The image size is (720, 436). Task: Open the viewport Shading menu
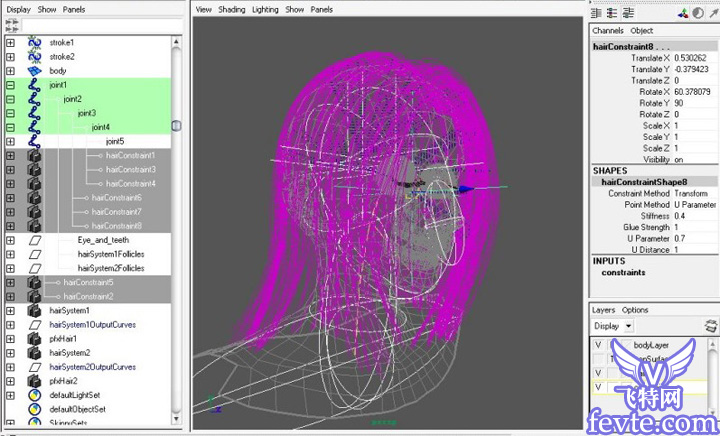point(231,9)
